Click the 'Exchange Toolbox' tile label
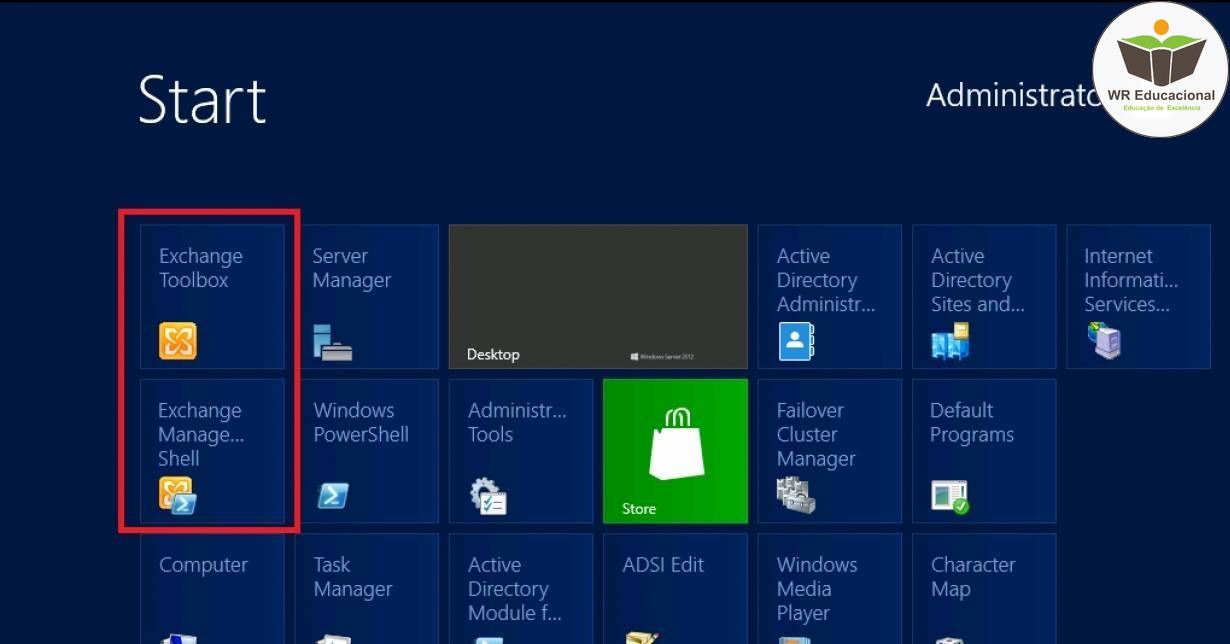The image size is (1230, 644). click(200, 268)
